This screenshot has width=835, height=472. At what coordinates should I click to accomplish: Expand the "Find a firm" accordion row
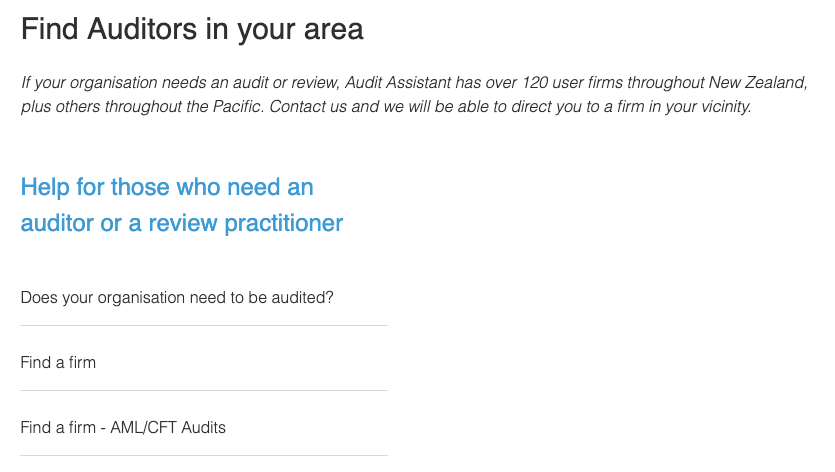[204, 362]
